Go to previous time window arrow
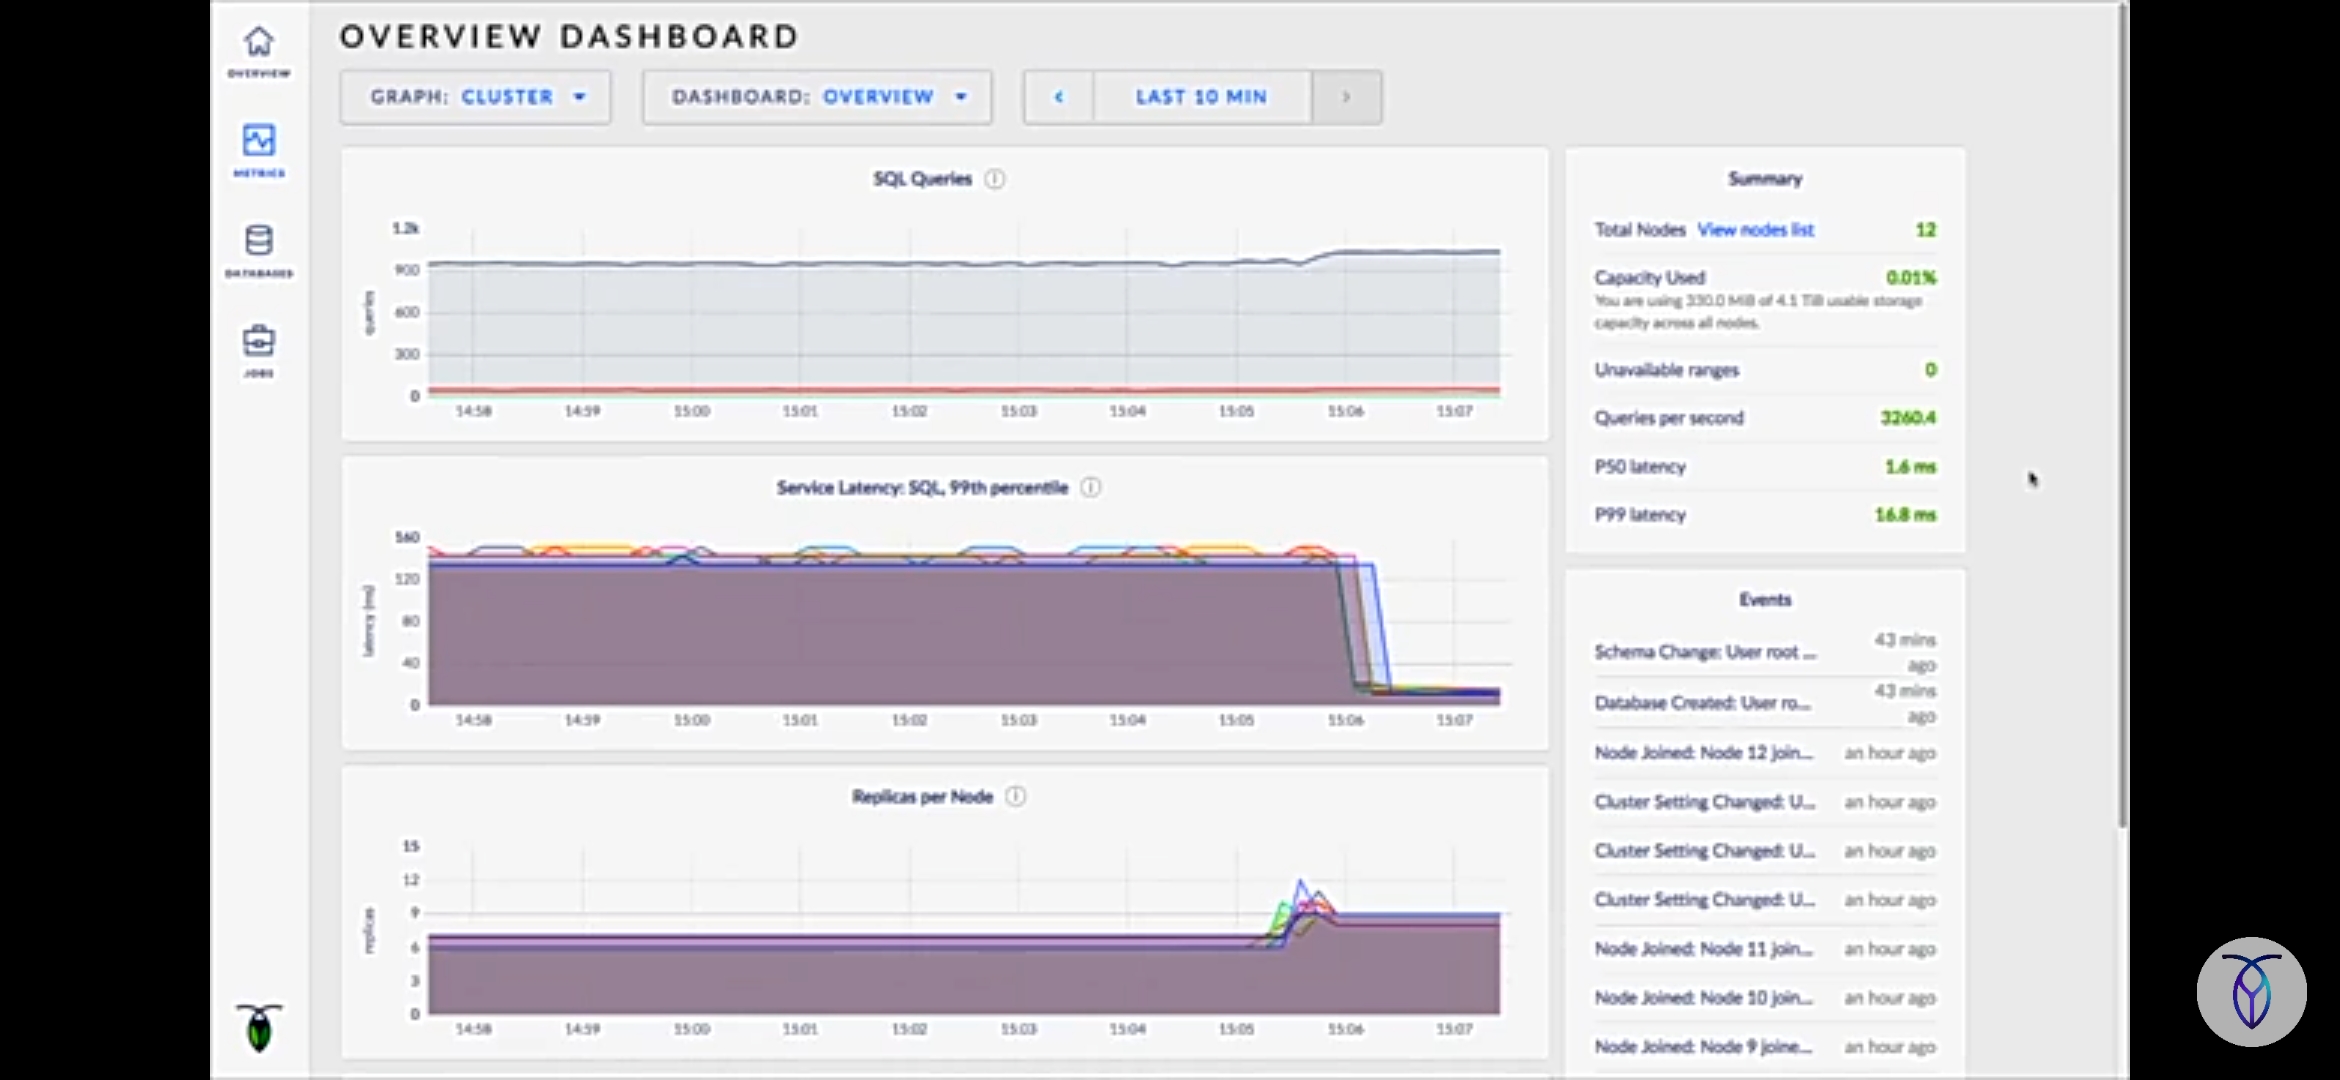 (1058, 97)
